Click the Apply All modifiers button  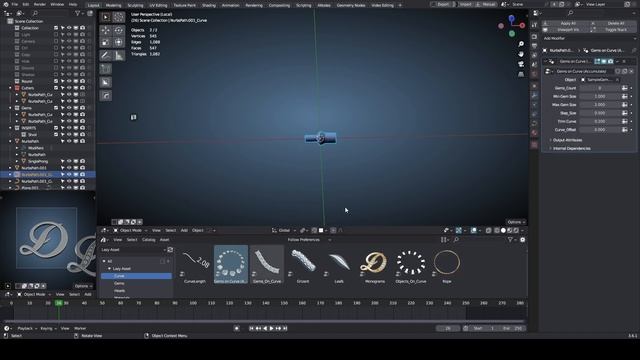(565, 23)
